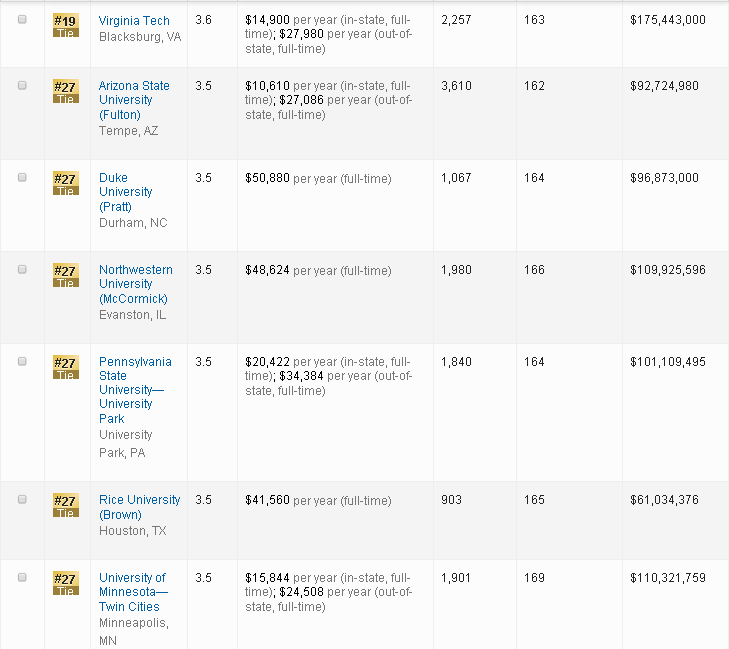
Task: Open the Rice University (Brown) link
Action: [139, 507]
